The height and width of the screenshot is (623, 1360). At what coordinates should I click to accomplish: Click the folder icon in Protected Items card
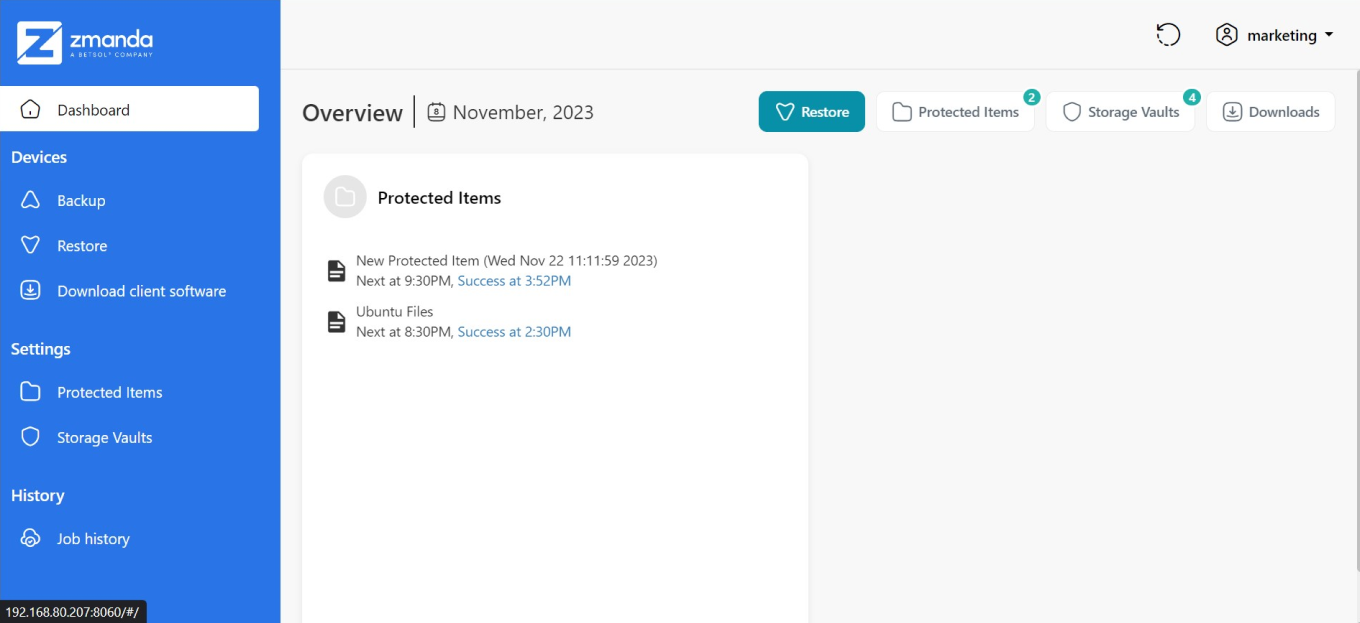coord(345,198)
